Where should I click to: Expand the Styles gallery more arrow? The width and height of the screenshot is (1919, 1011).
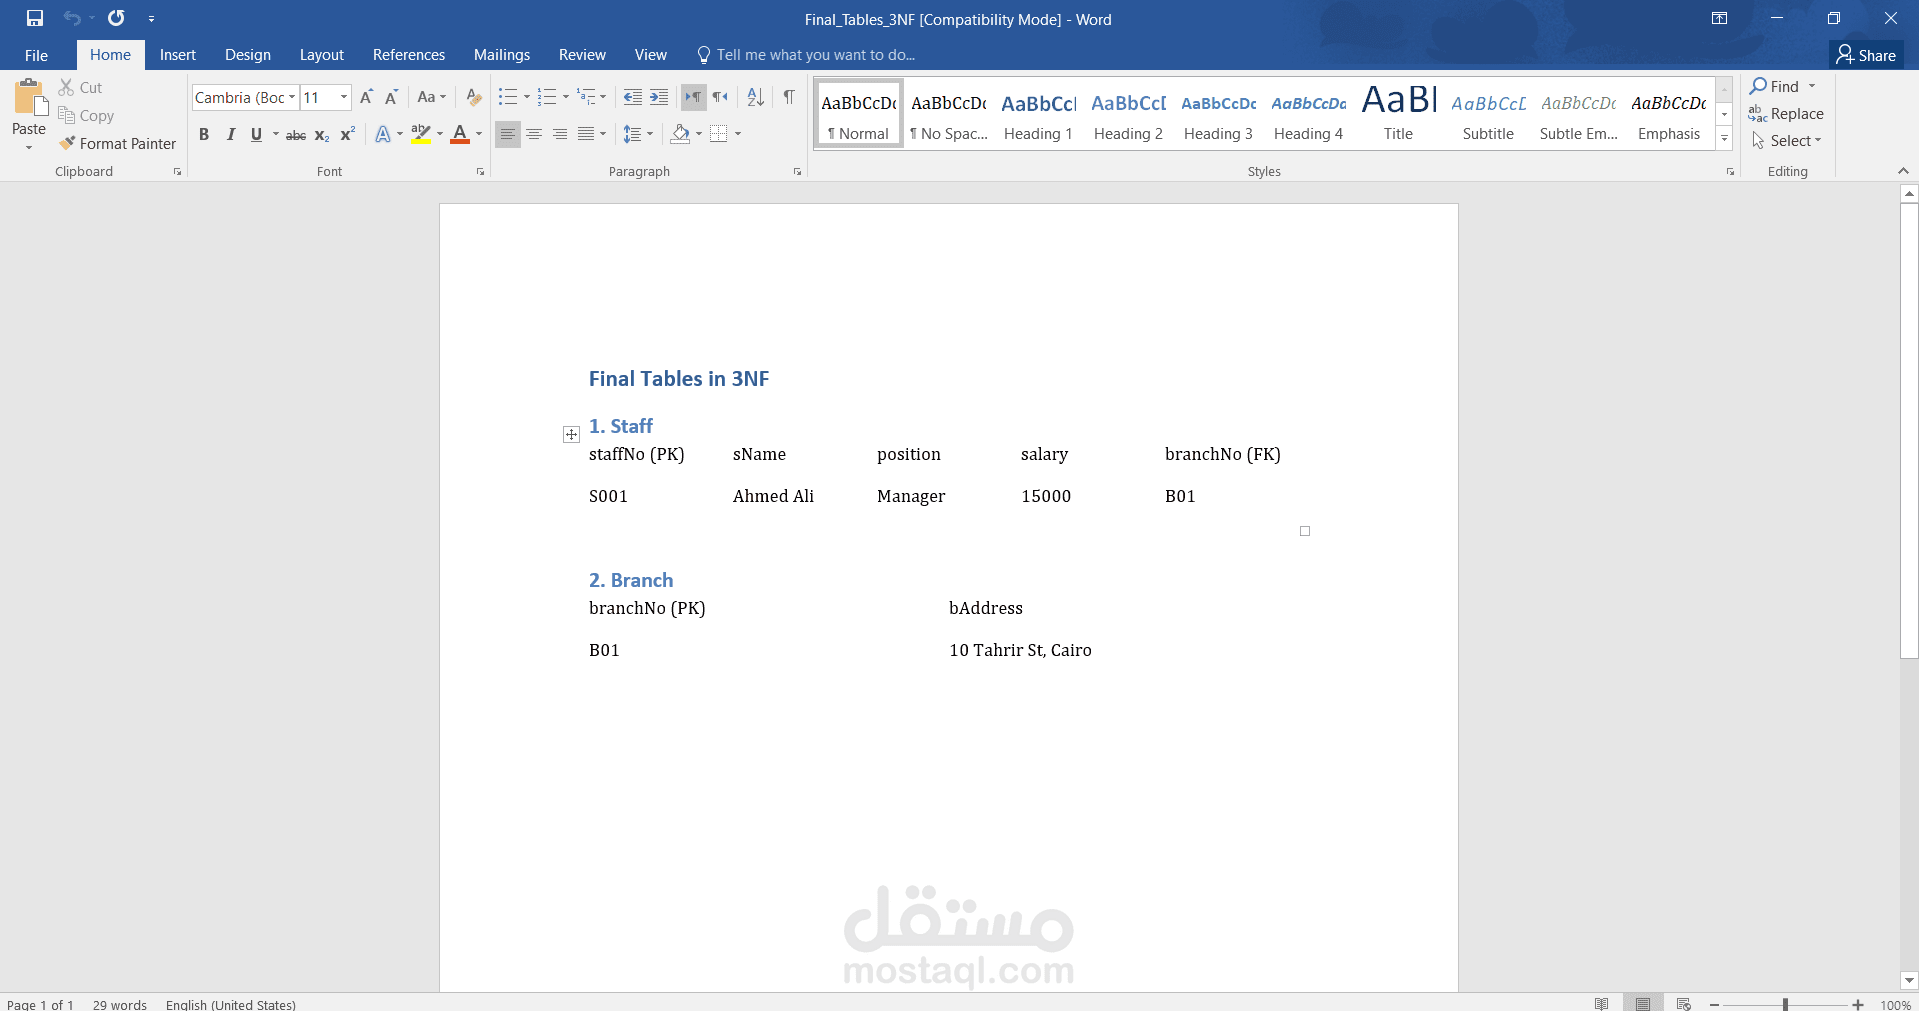click(1724, 139)
